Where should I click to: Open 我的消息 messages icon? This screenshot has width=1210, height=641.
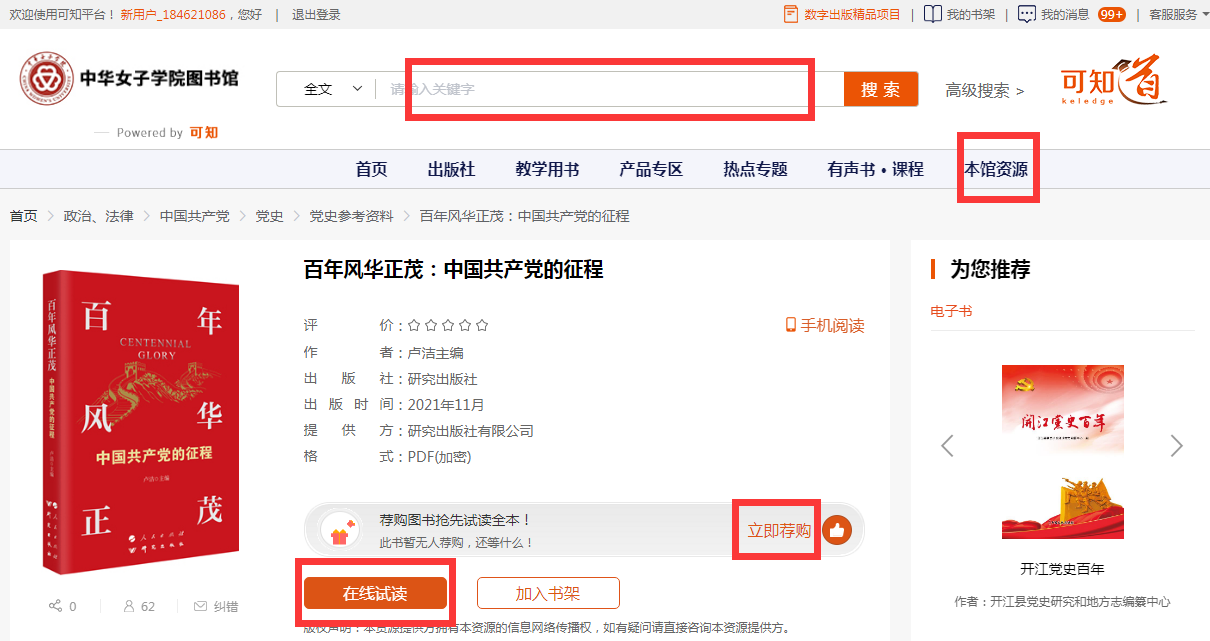point(1027,14)
